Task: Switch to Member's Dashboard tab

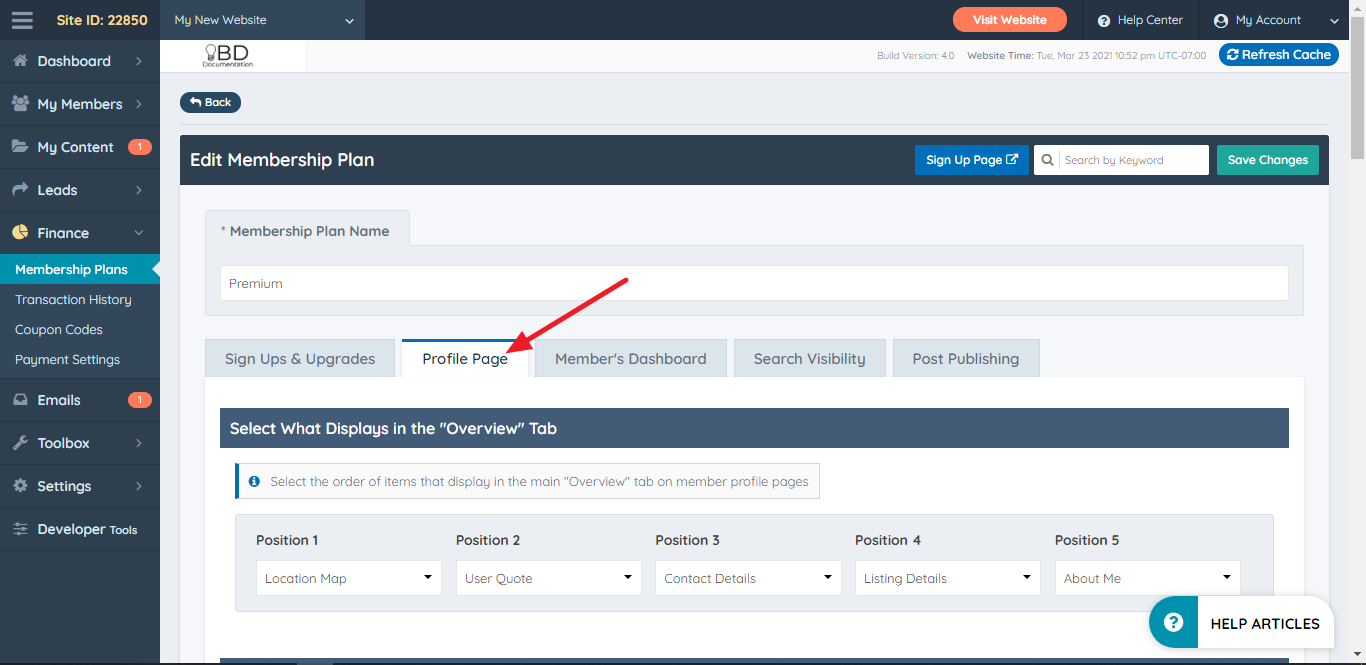Action: [x=631, y=358]
